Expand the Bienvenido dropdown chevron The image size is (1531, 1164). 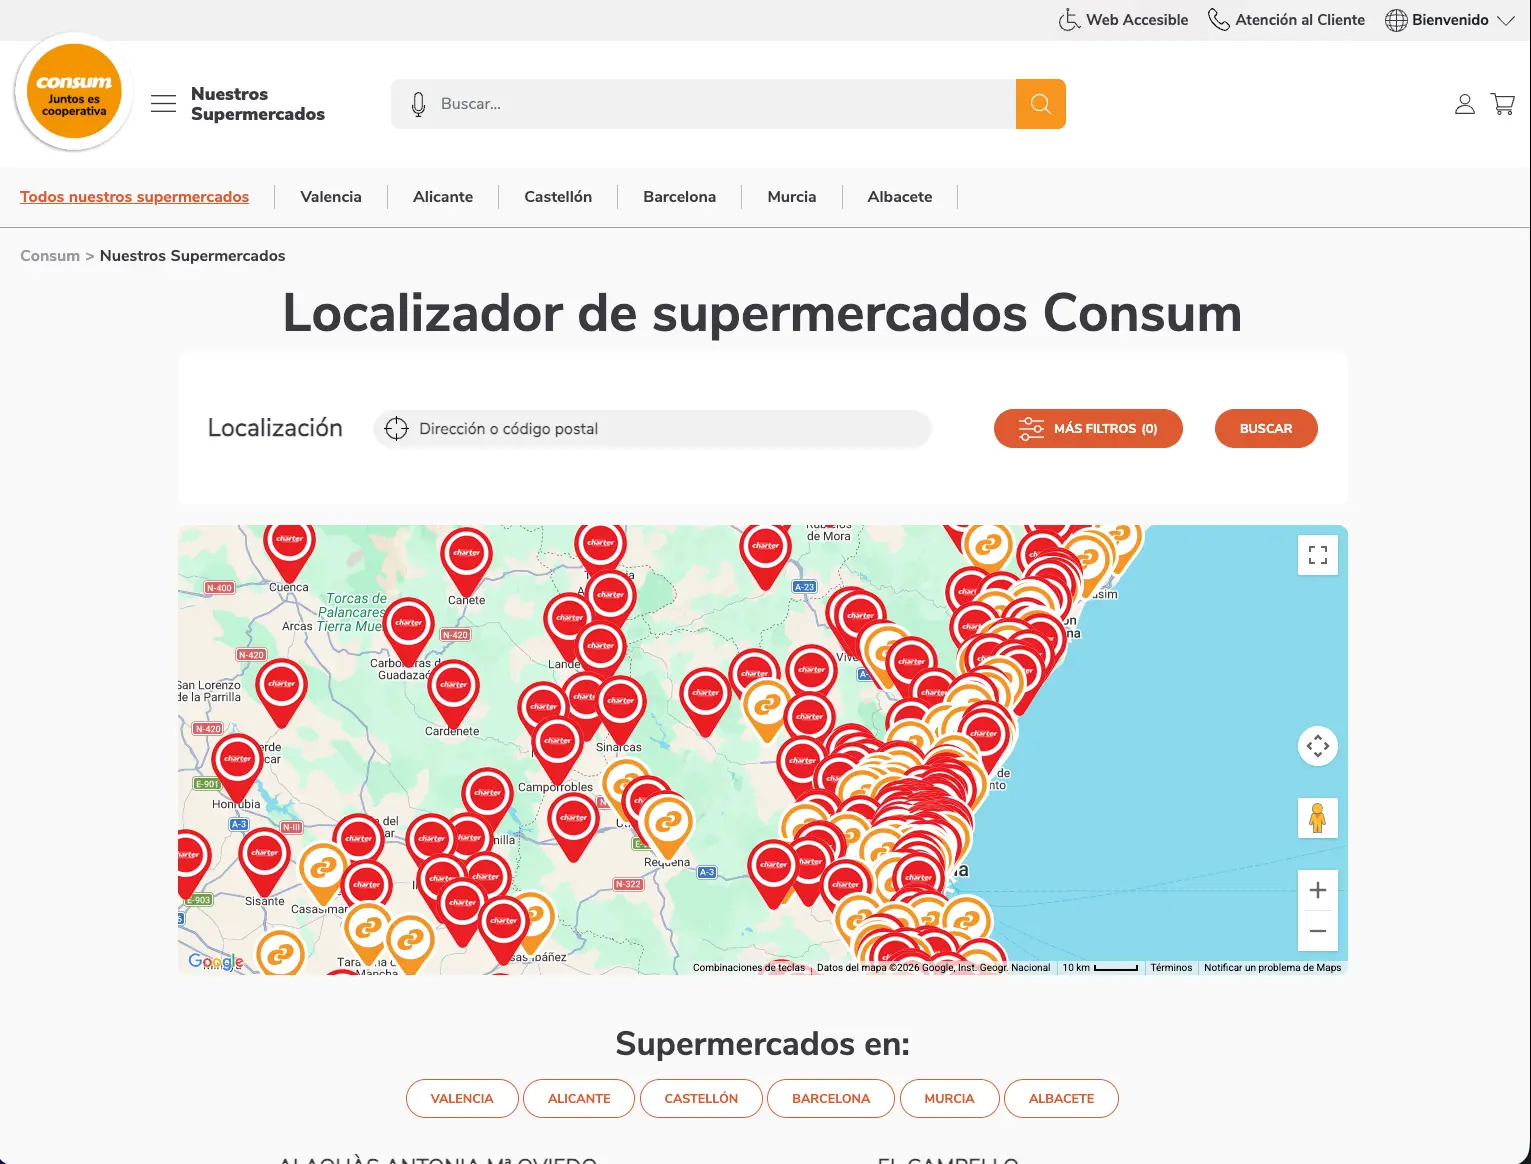pyautogui.click(x=1506, y=20)
